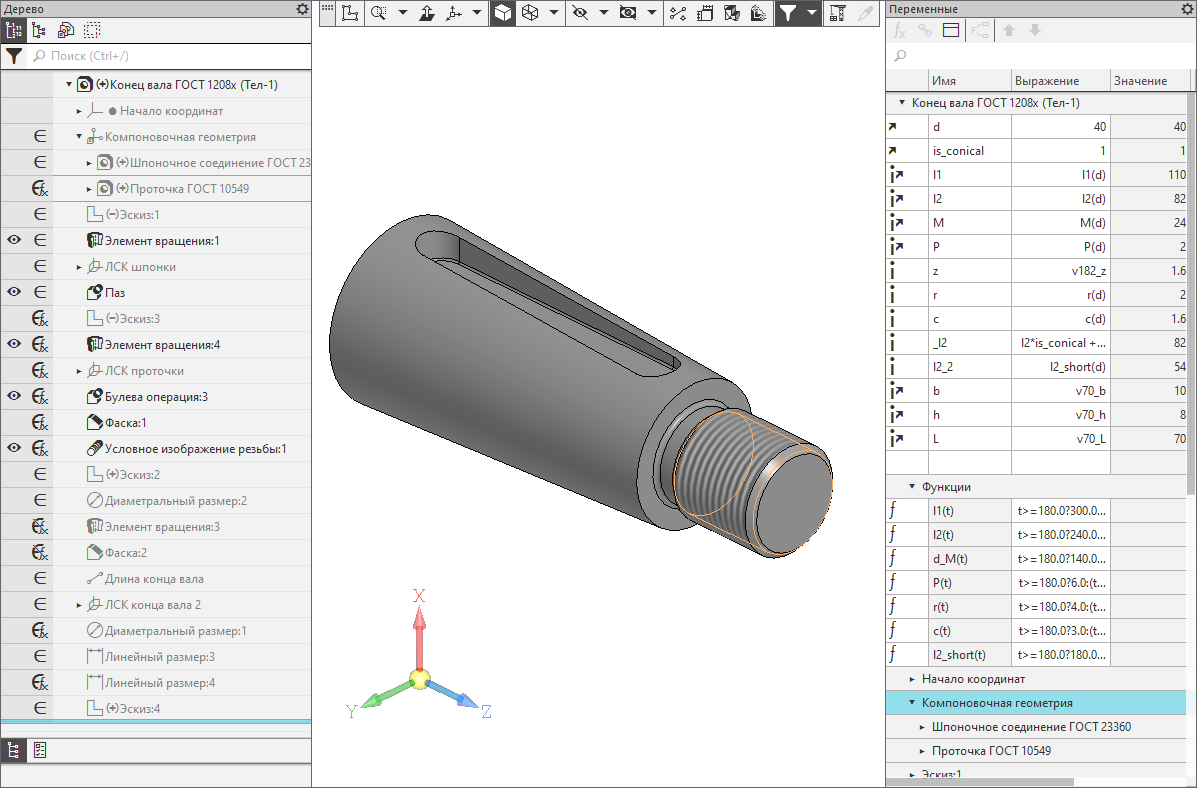Image resolution: width=1197 pixels, height=788 pixels.
Task: Click the view orientation axes icon
Action: [x=454, y=13]
